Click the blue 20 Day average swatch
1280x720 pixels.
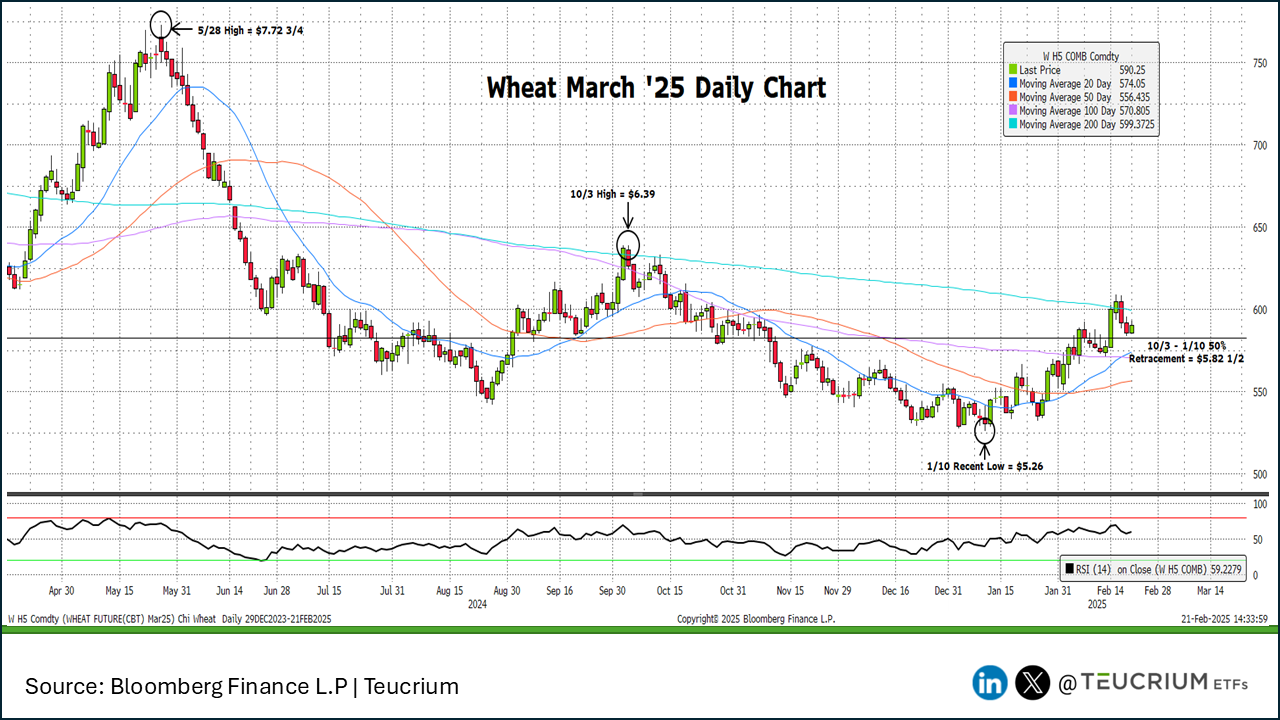[x=1012, y=83]
